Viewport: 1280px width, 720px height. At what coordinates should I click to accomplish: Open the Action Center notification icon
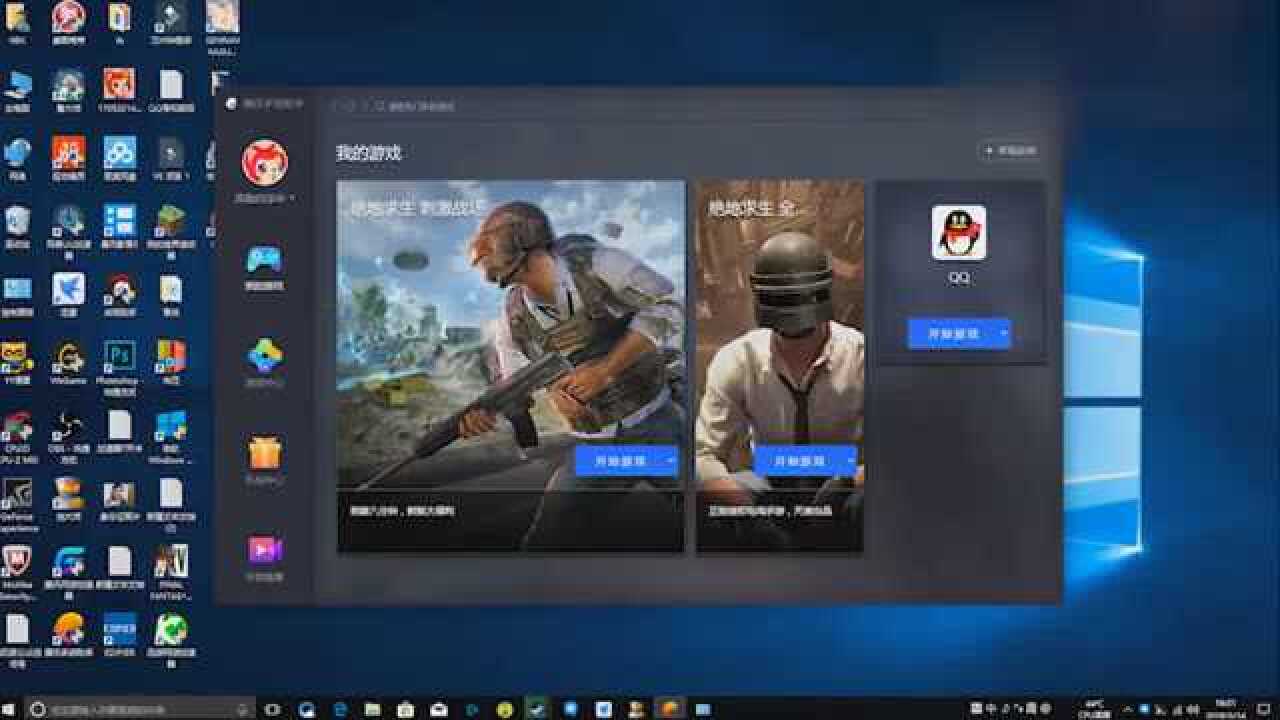tap(1264, 709)
